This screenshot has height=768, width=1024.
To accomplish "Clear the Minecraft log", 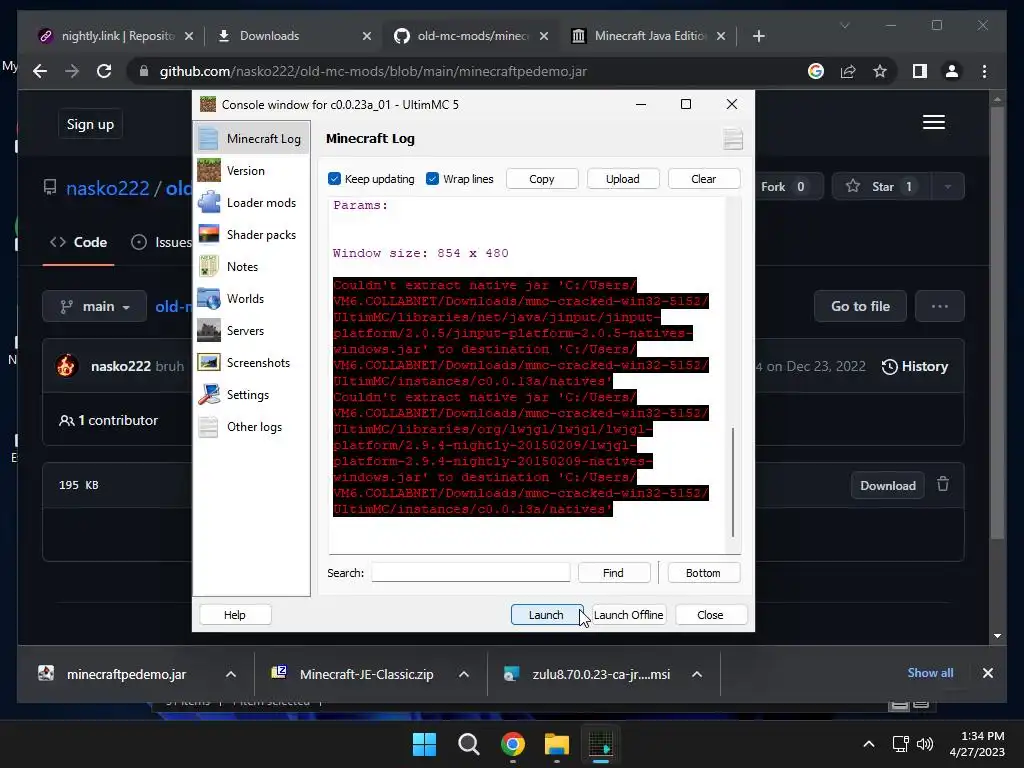I will [703, 179].
